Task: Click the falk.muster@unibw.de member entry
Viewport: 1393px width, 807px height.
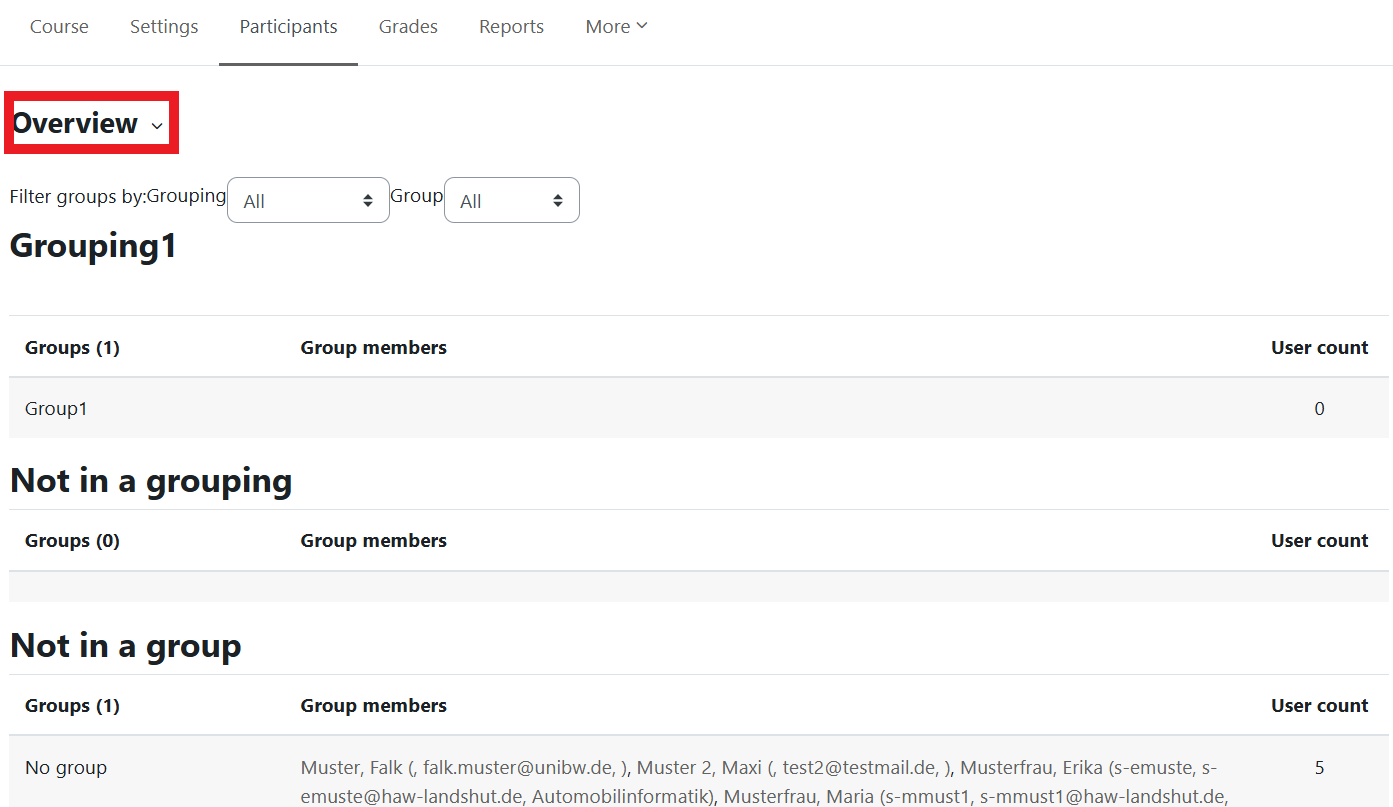Action: tap(516, 768)
